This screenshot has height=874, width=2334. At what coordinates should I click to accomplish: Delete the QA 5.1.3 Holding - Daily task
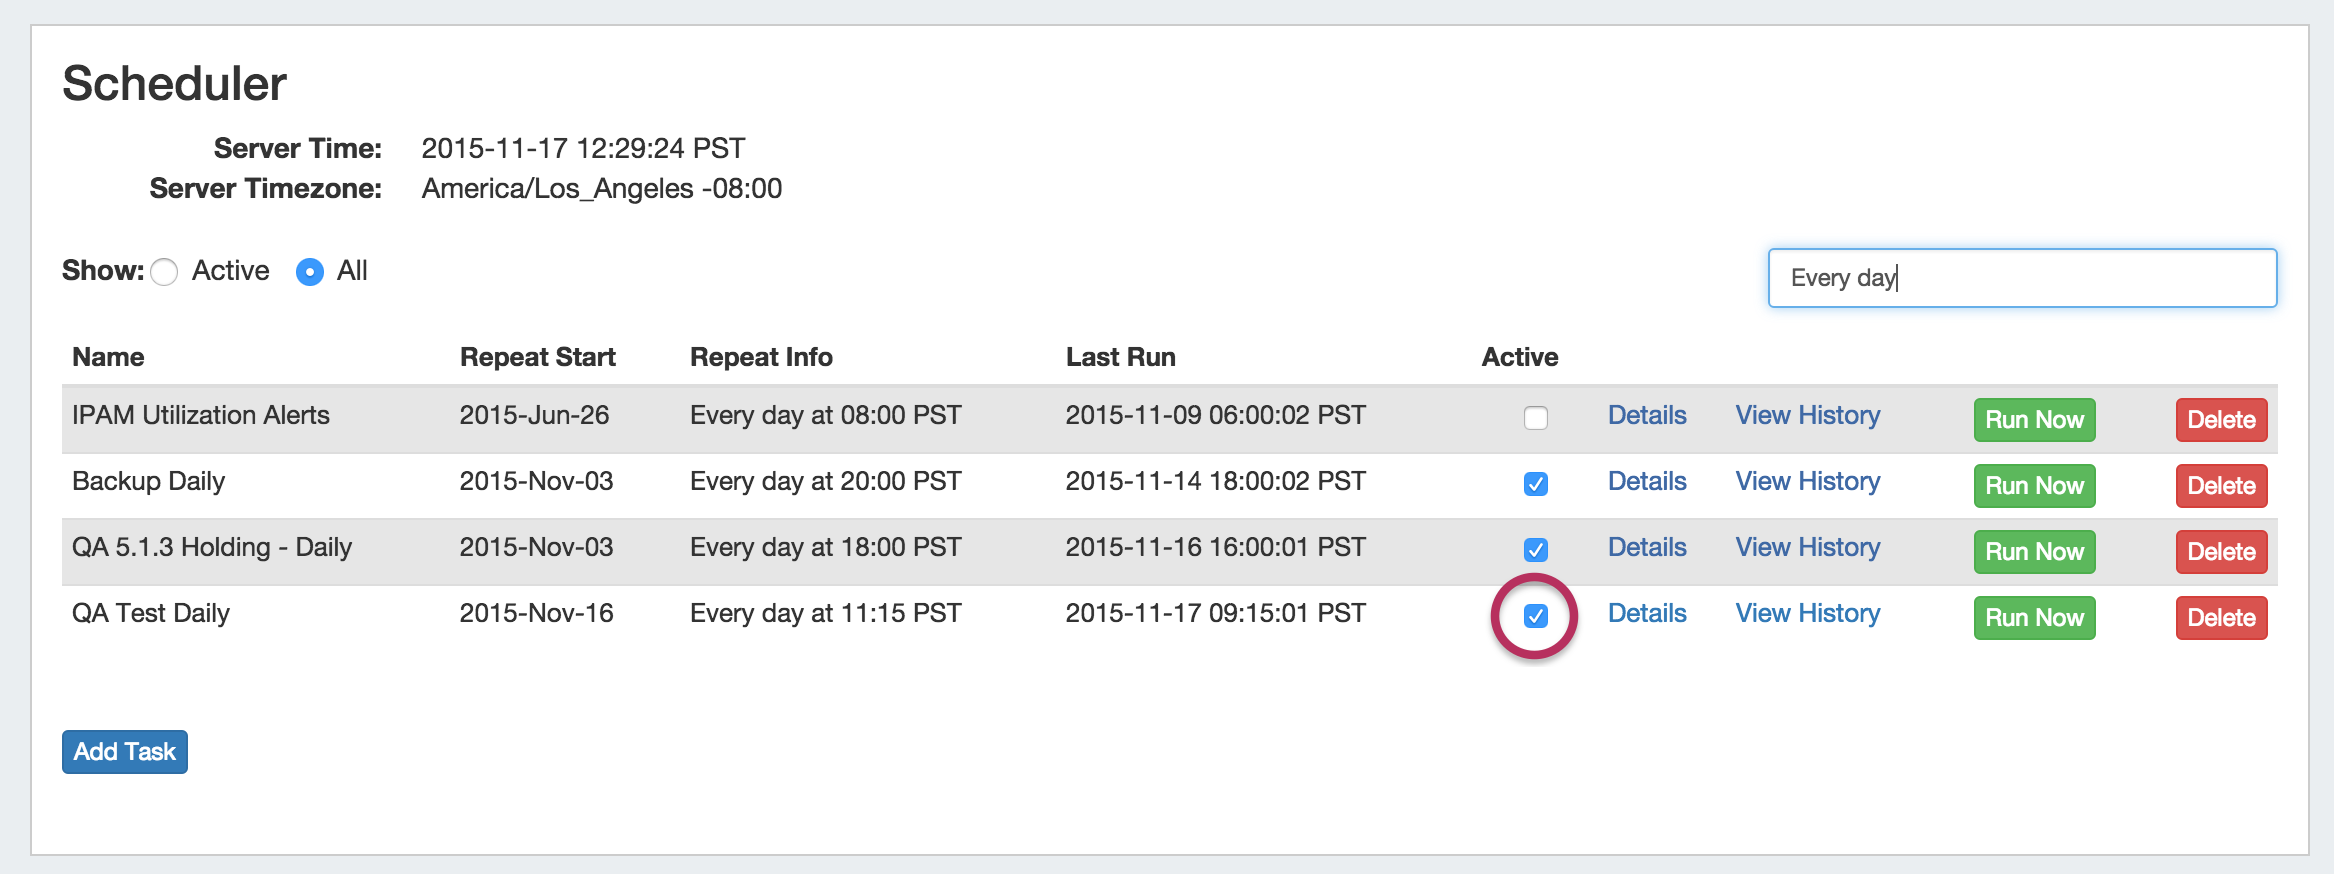pyautogui.click(x=2220, y=552)
